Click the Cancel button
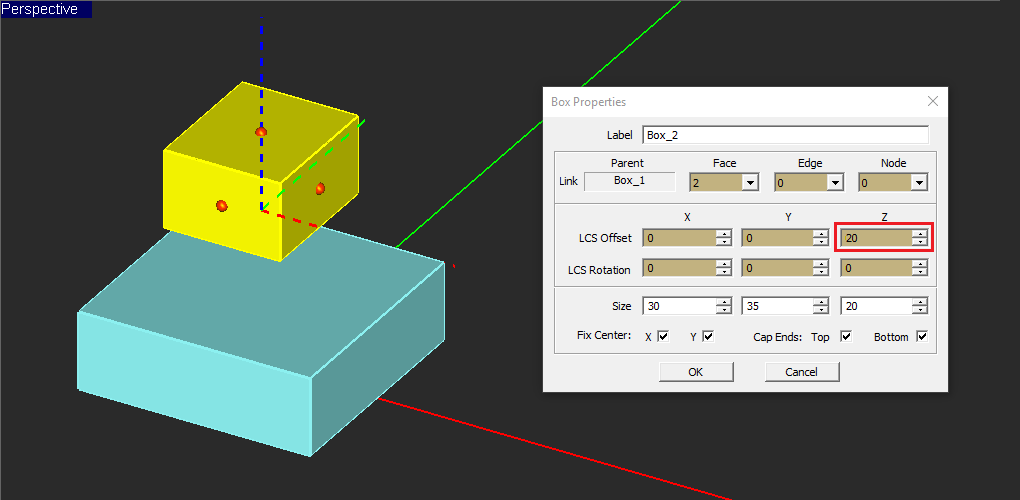 click(801, 372)
